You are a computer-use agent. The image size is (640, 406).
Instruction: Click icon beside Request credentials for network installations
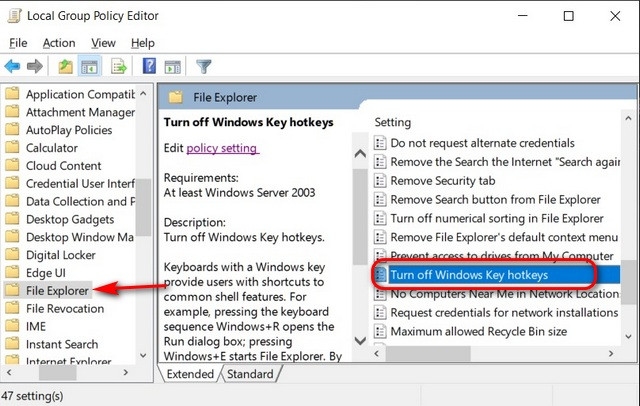tap(380, 313)
